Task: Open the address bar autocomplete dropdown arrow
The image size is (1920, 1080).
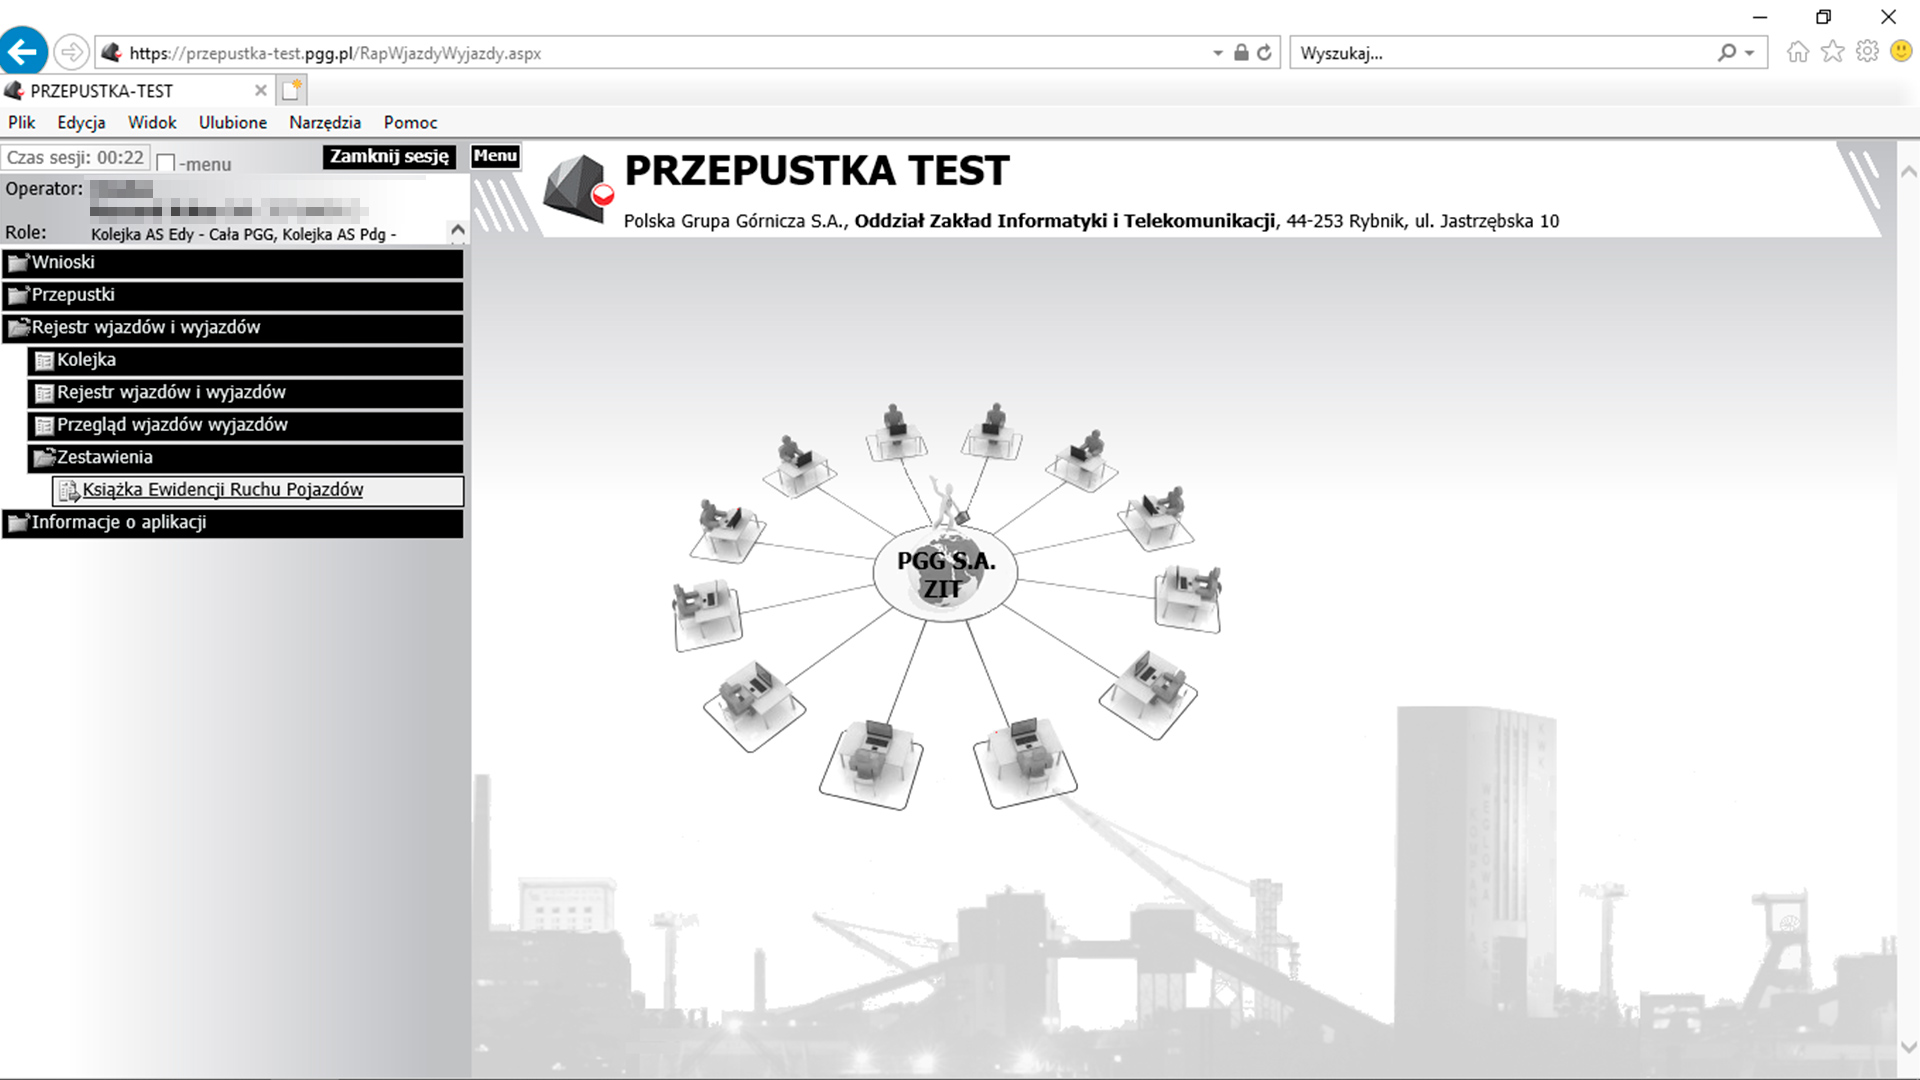Action: 1217,53
